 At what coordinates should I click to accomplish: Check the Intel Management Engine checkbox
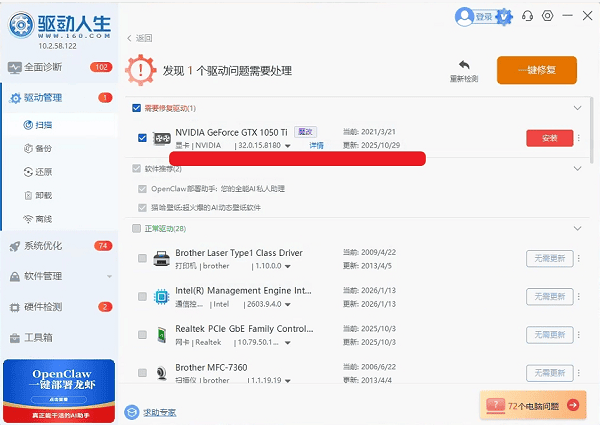pos(142,296)
